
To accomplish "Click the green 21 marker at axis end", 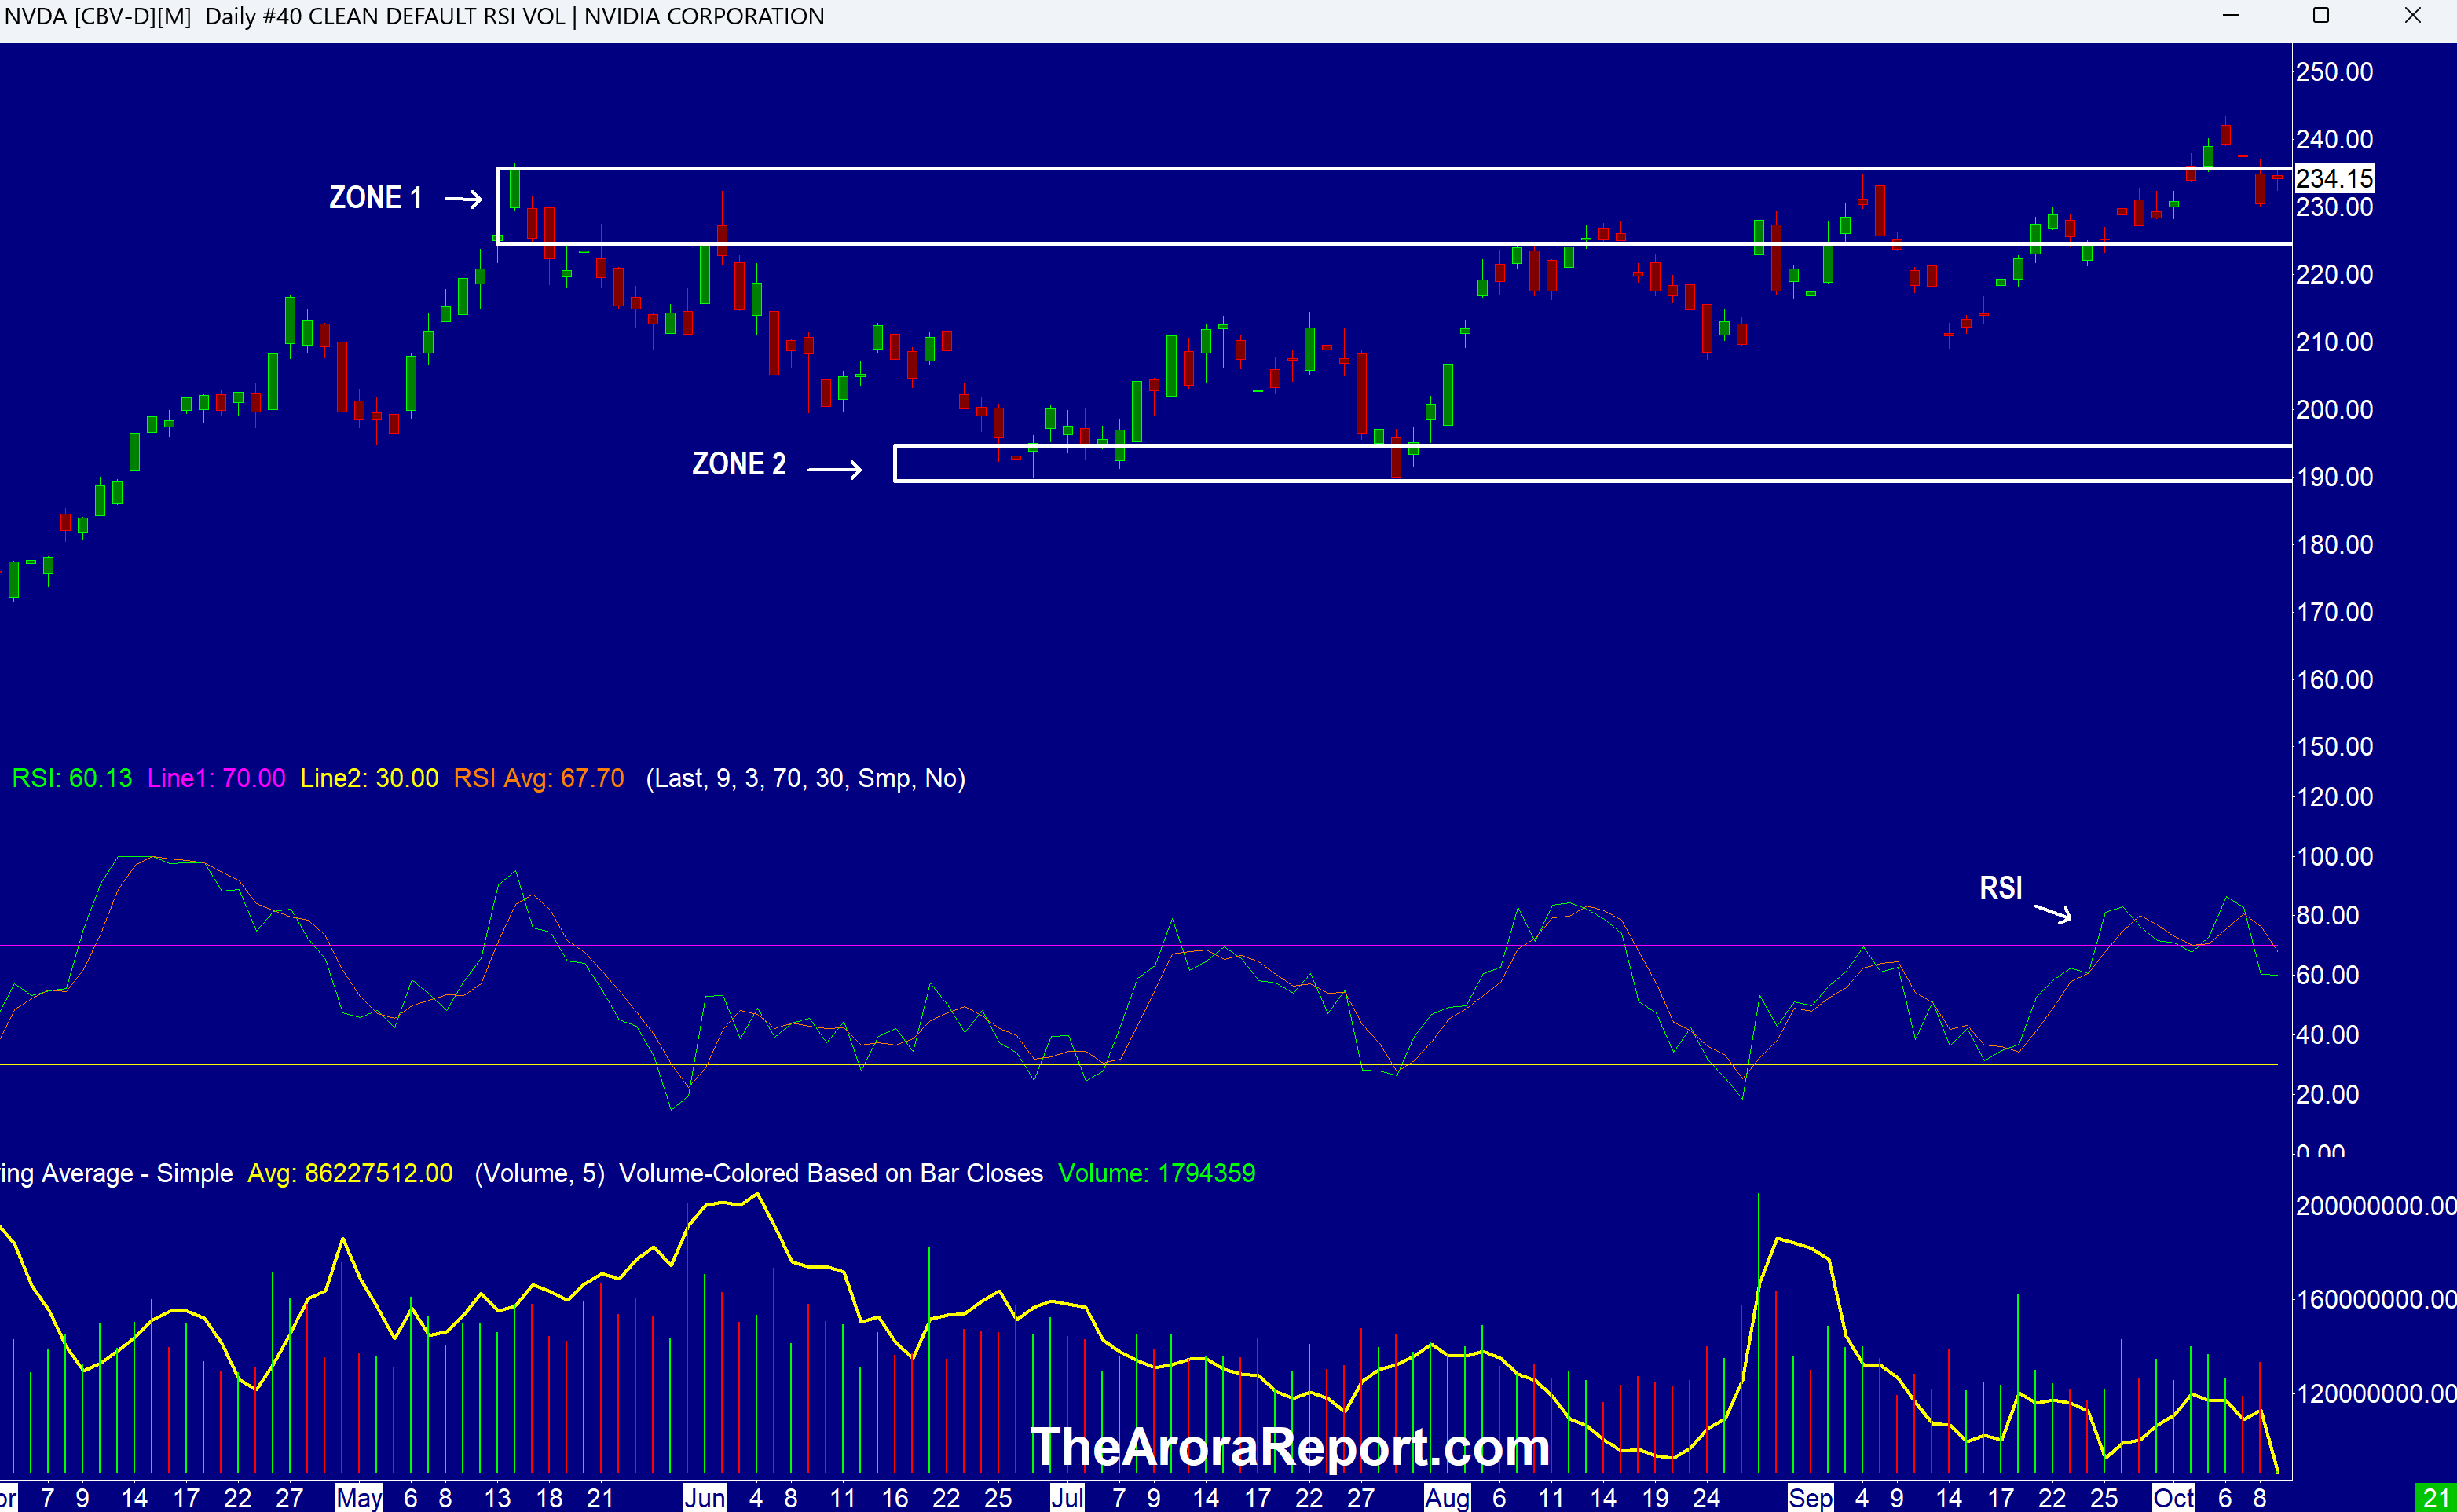I will coord(2437,1498).
